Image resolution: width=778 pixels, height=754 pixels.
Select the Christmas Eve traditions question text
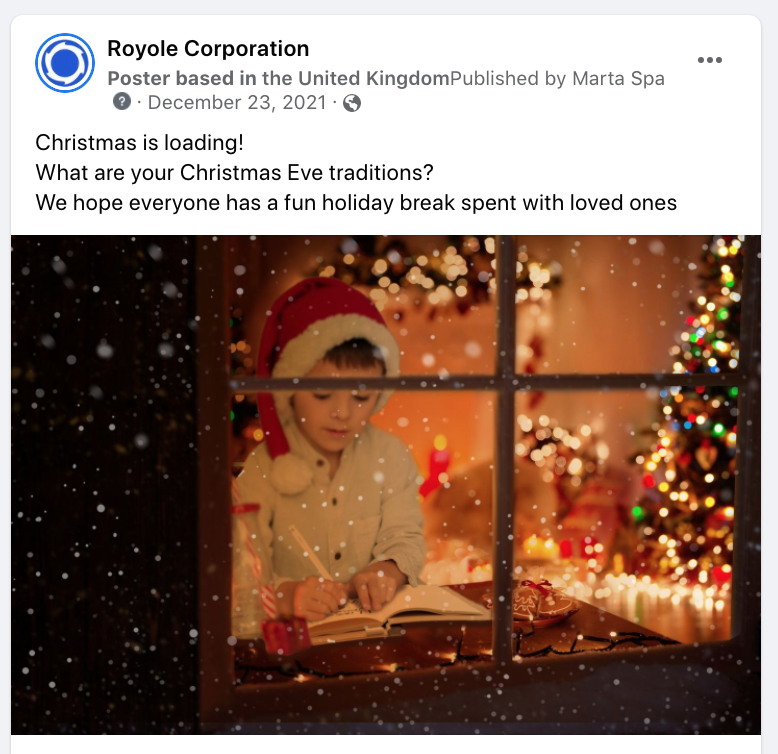pos(234,173)
